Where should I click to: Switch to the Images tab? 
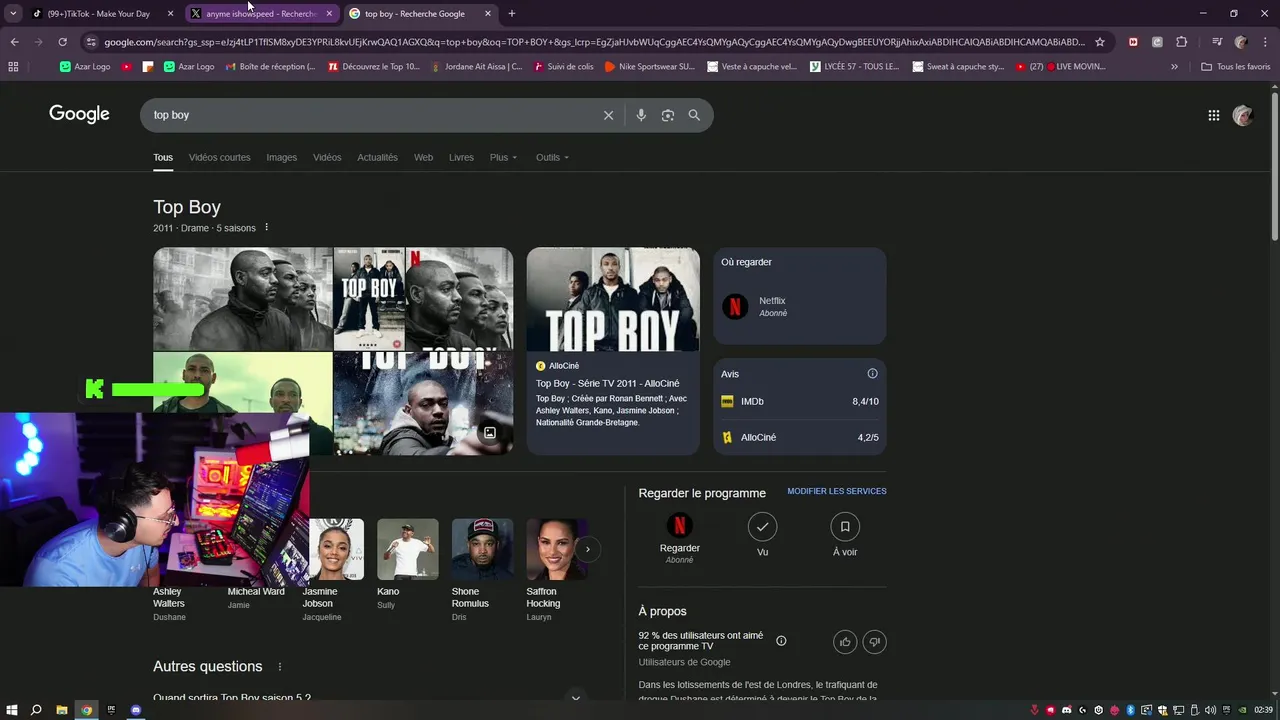pos(281,157)
